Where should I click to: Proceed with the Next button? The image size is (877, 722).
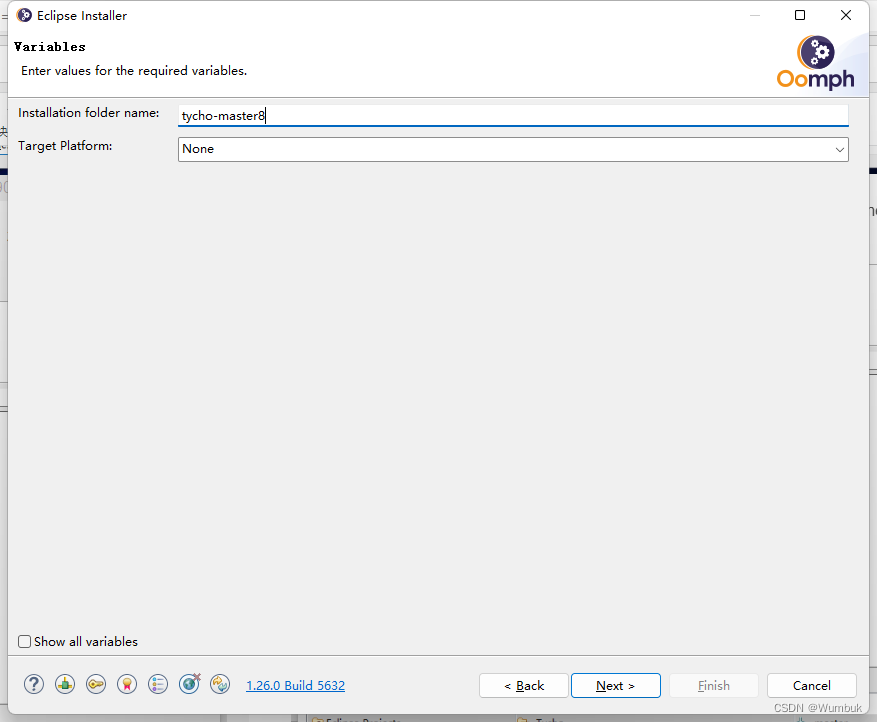[615, 686]
